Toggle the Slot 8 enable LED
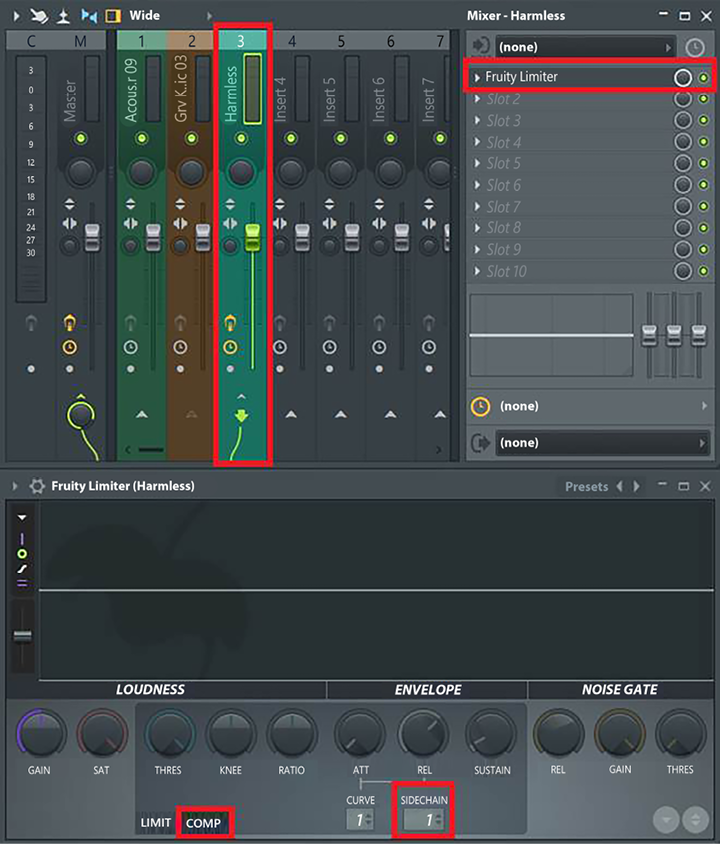720x844 pixels. click(x=703, y=228)
